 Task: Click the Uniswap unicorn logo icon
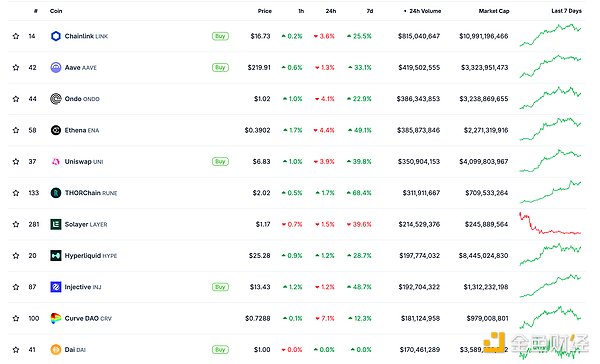pos(56,162)
